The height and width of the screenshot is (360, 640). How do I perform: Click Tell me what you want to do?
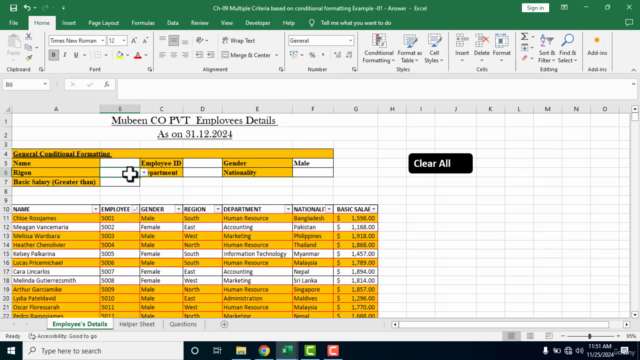(x=356, y=23)
